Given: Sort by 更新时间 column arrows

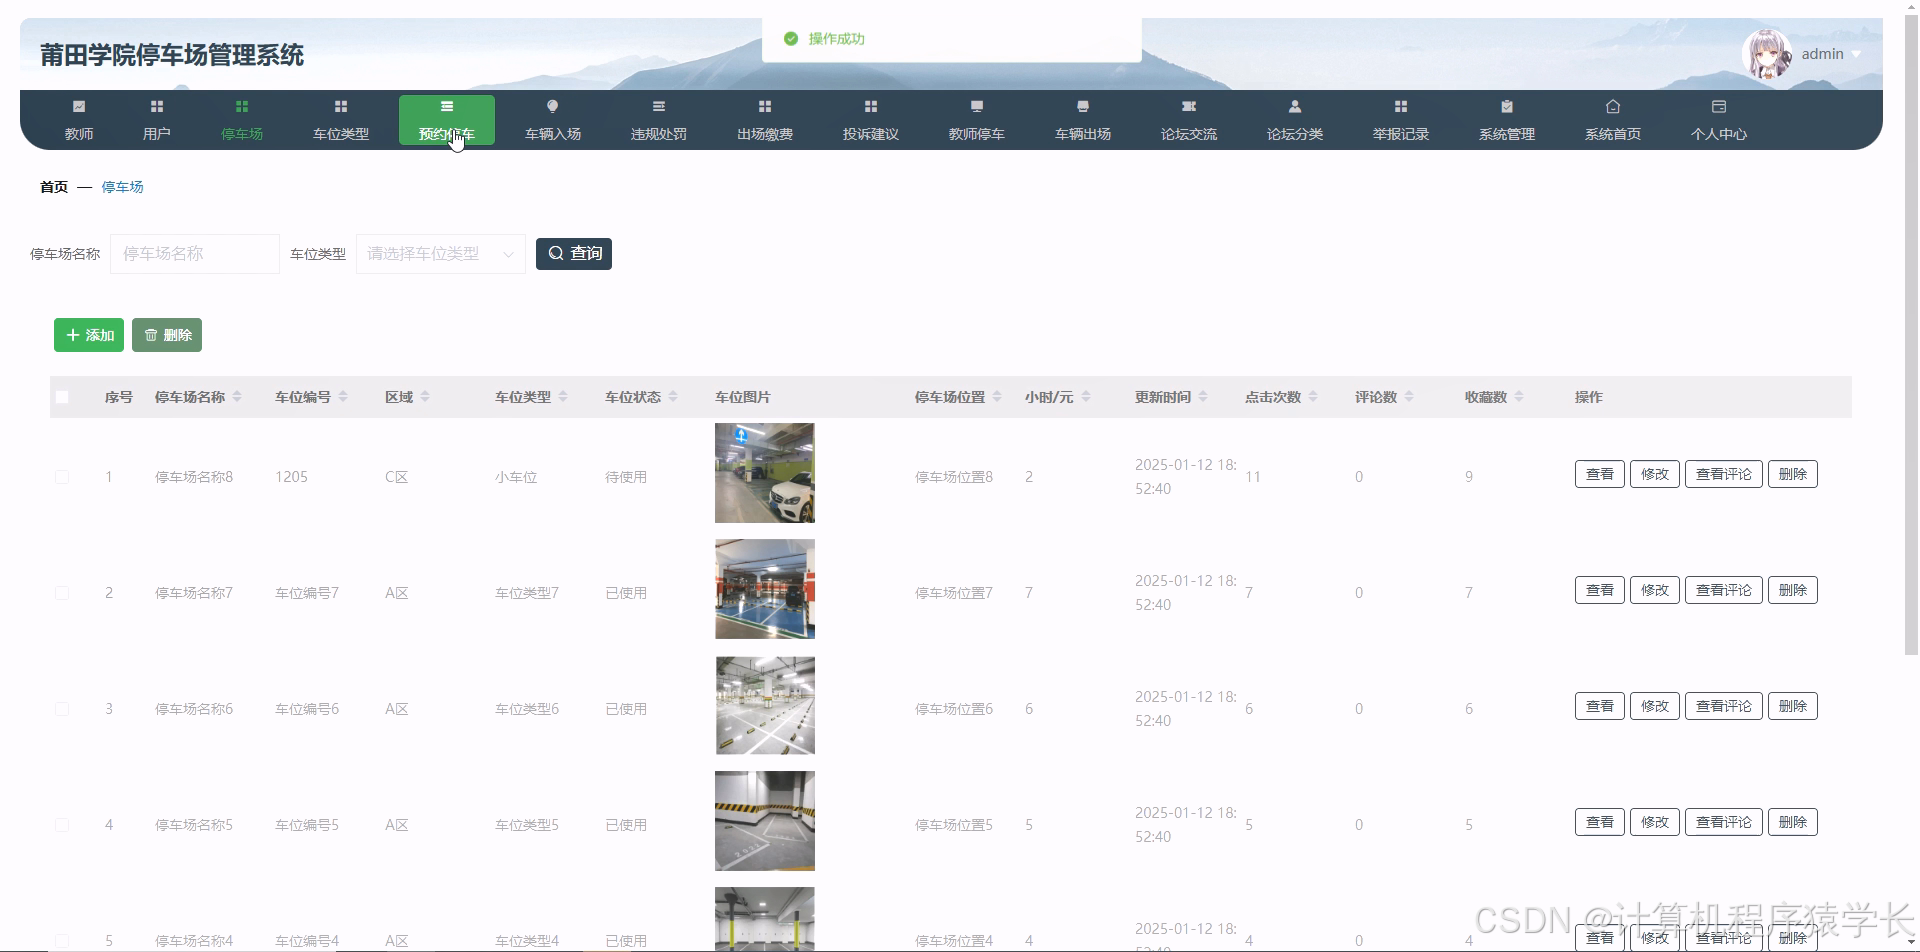Looking at the screenshot, I should [x=1203, y=397].
